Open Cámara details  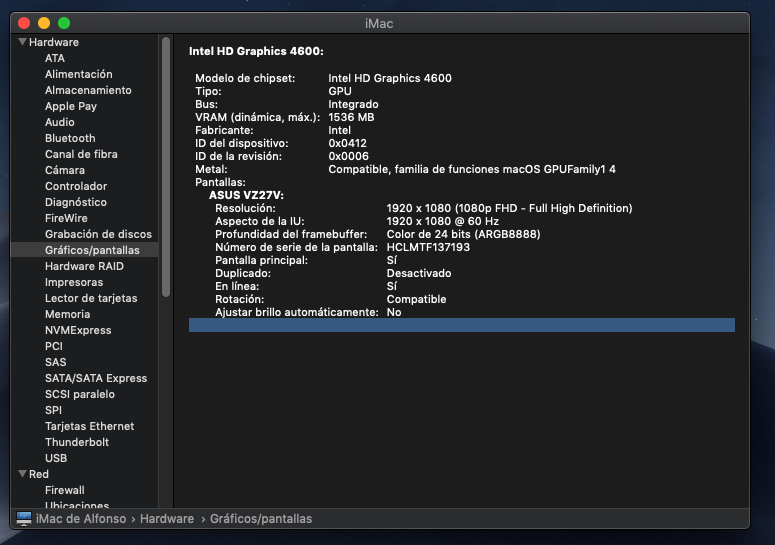click(65, 170)
